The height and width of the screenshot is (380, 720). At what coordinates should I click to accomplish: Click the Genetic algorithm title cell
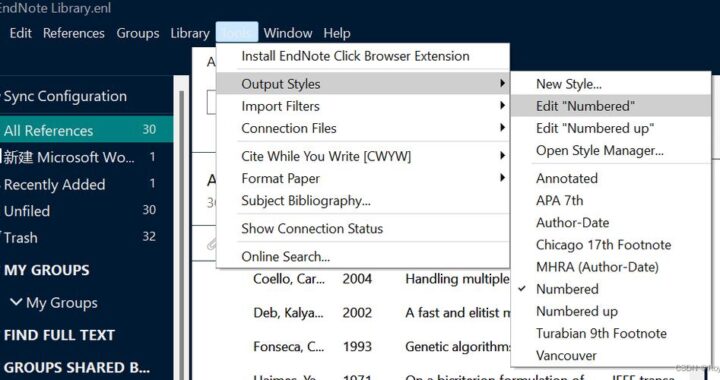pos(457,346)
